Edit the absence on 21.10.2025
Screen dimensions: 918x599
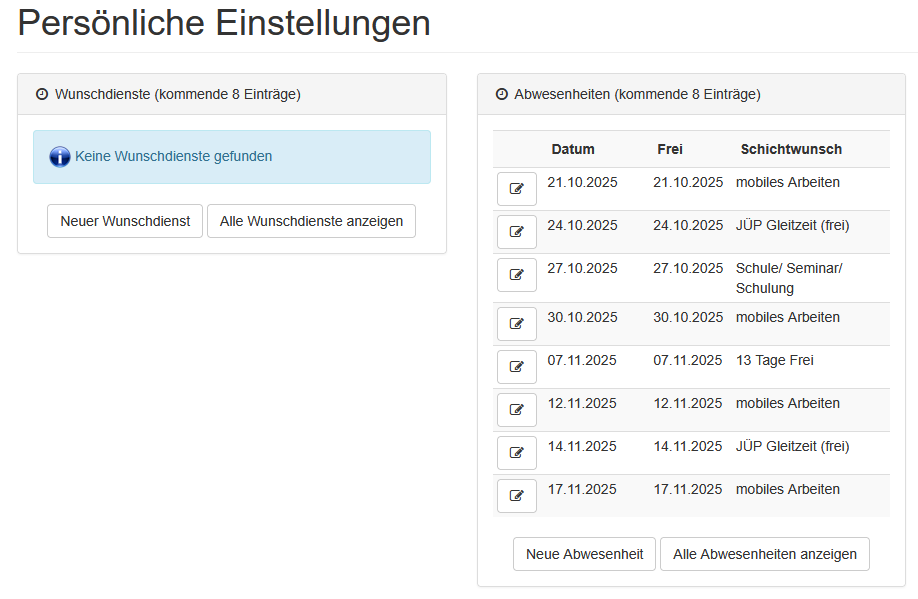pos(516,188)
